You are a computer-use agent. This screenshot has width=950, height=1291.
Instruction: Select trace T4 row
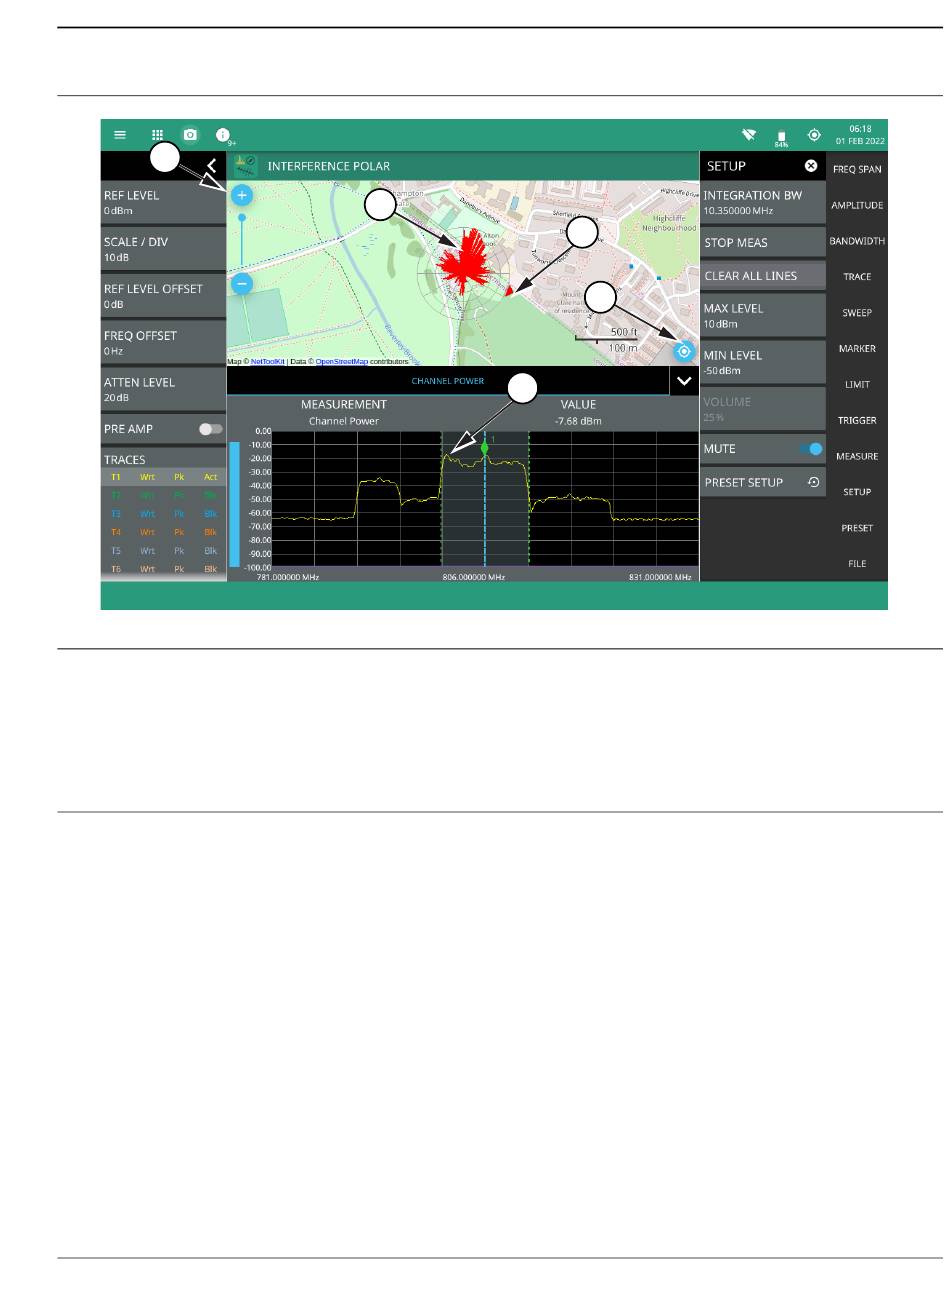click(x=164, y=532)
